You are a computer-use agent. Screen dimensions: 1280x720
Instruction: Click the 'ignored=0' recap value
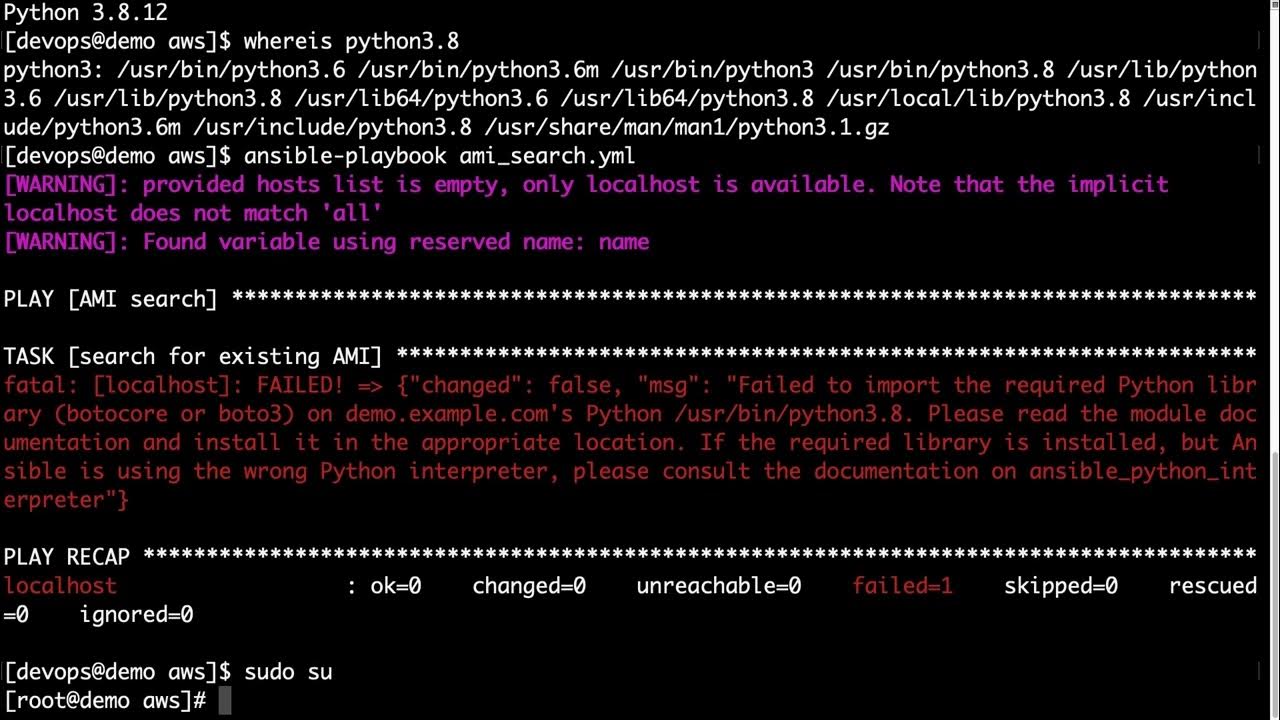click(137, 615)
